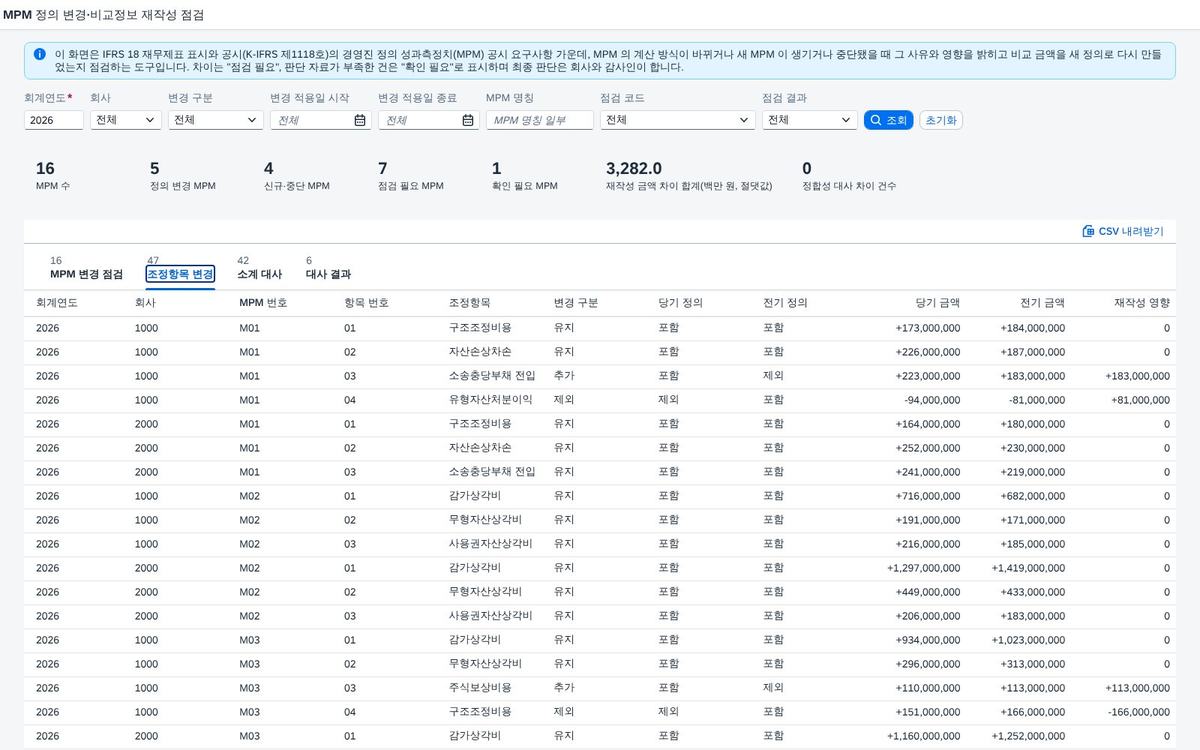The width and height of the screenshot is (1200, 750).
Task: Click the MPM 수 value 16
Action: (45, 169)
